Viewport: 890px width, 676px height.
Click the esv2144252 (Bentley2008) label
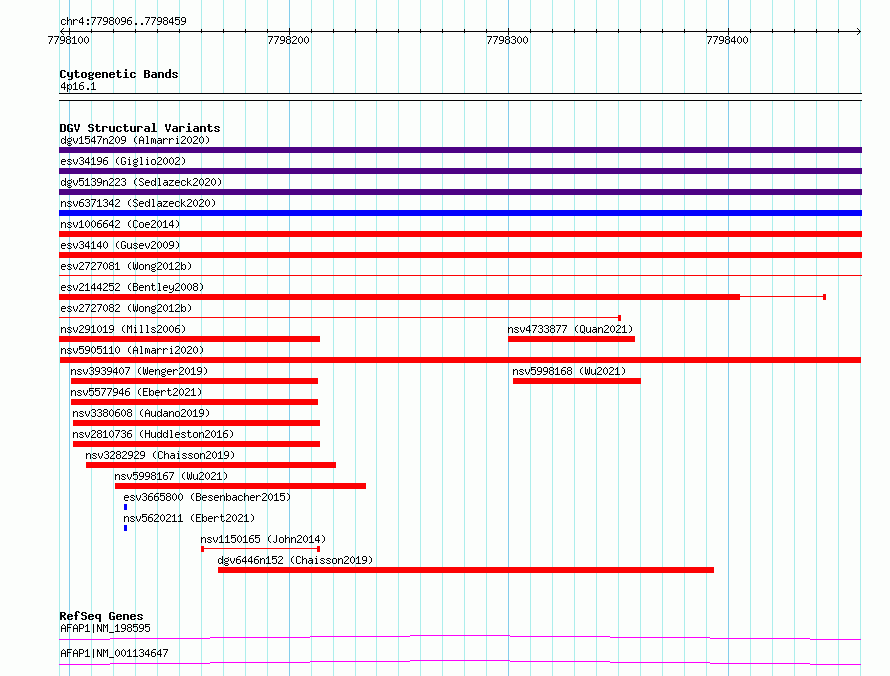[132, 287]
